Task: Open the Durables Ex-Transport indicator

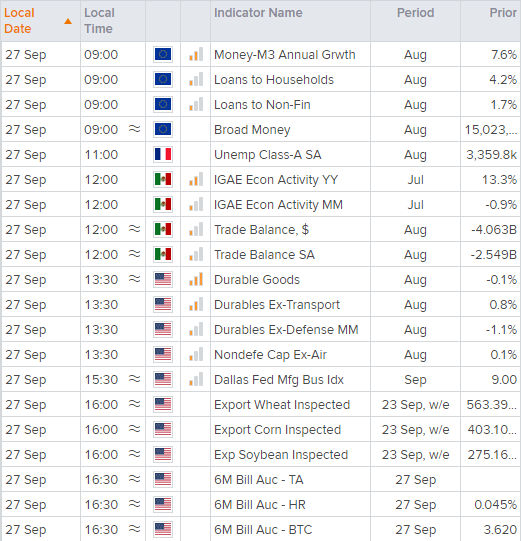Action: (277, 305)
